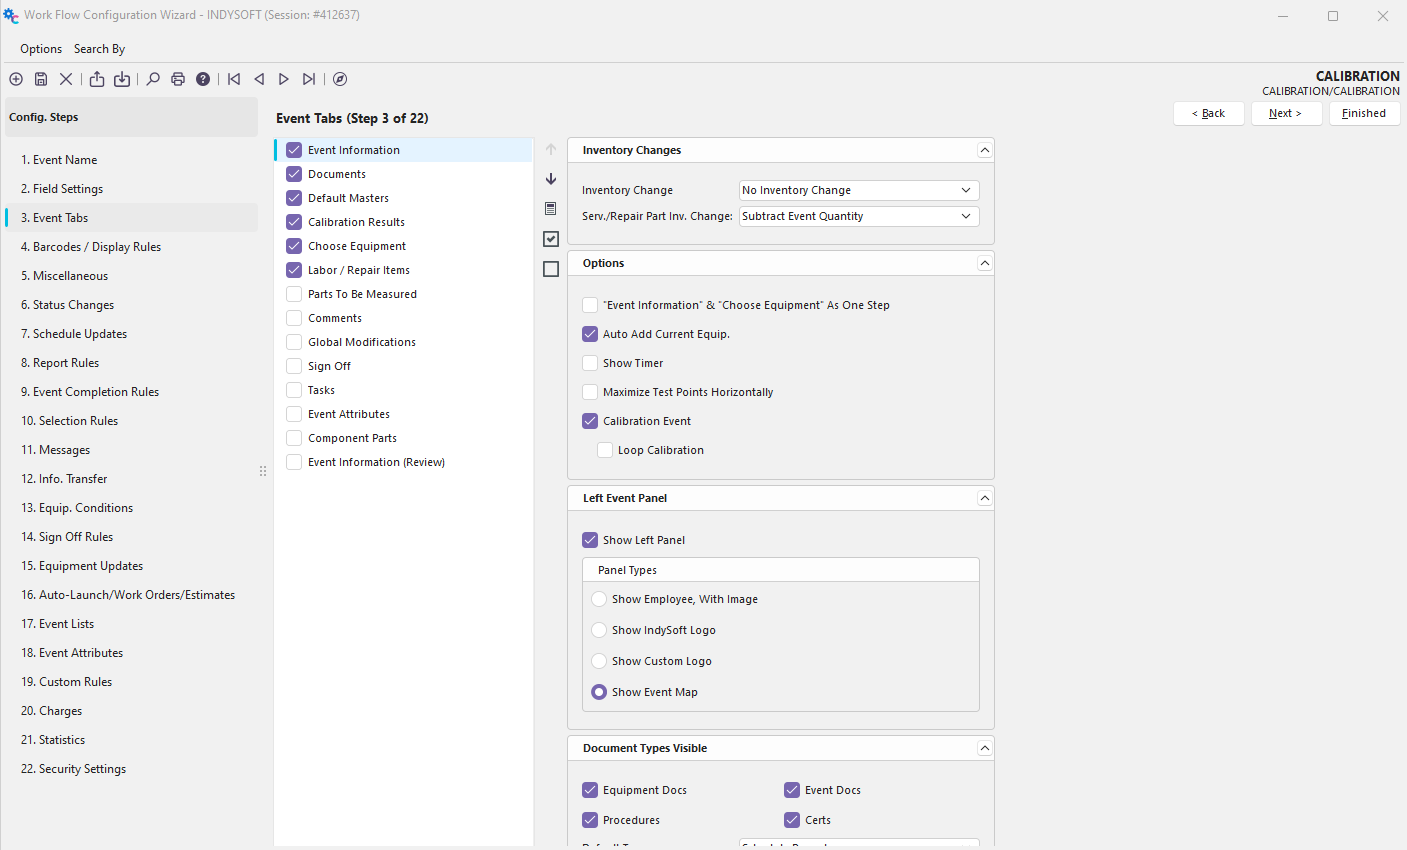
Task: Click the add new (plus circle) toolbar icon
Action: [x=16, y=79]
